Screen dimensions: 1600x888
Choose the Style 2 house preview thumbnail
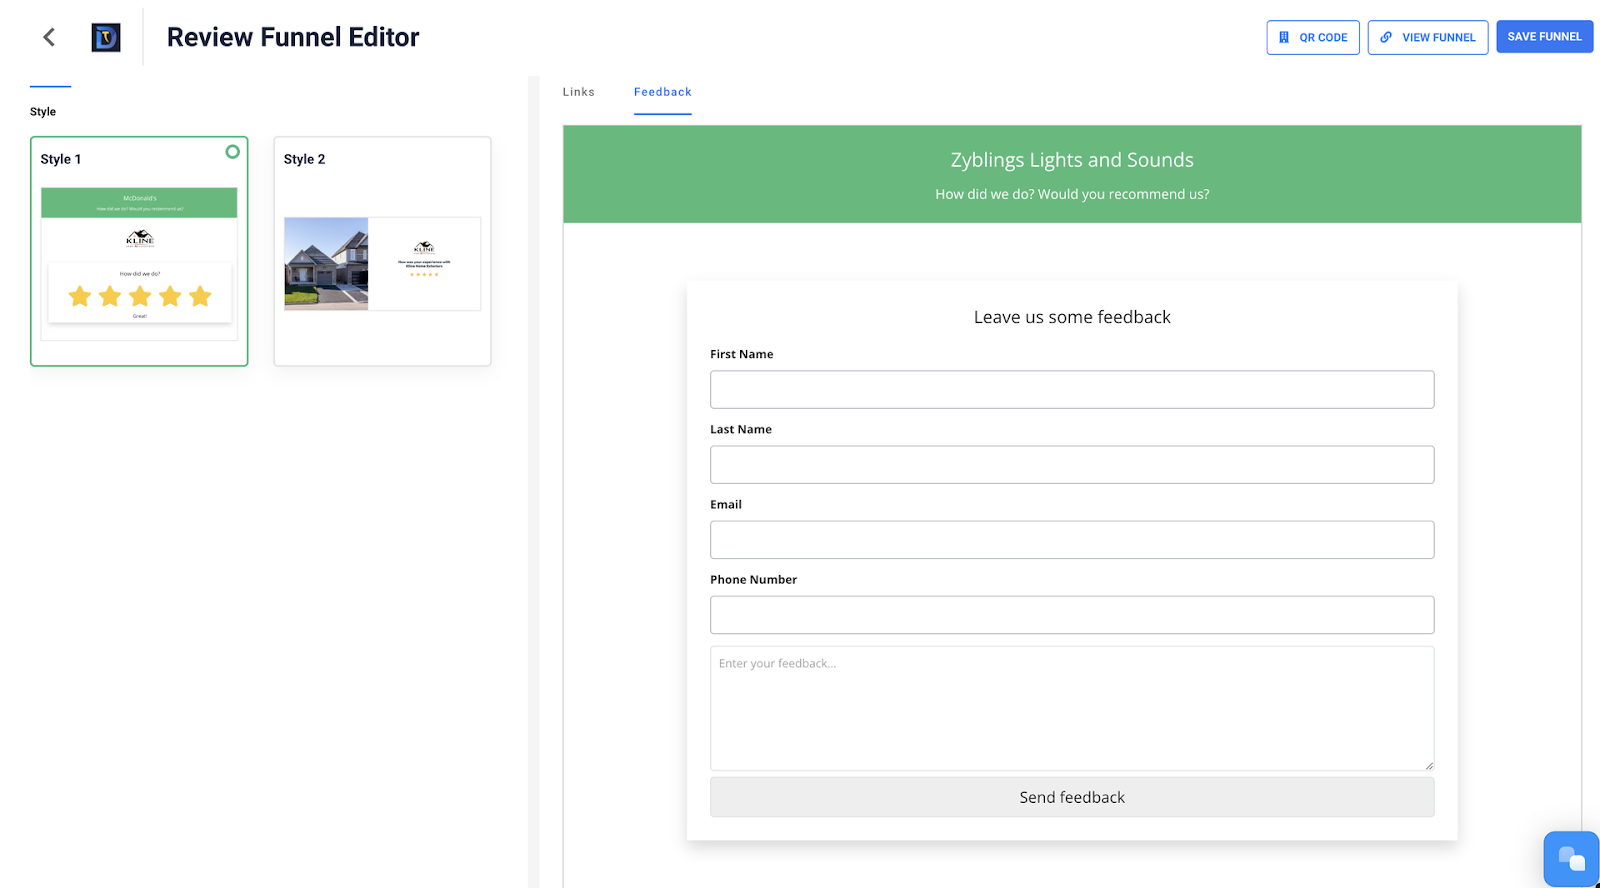pos(382,264)
